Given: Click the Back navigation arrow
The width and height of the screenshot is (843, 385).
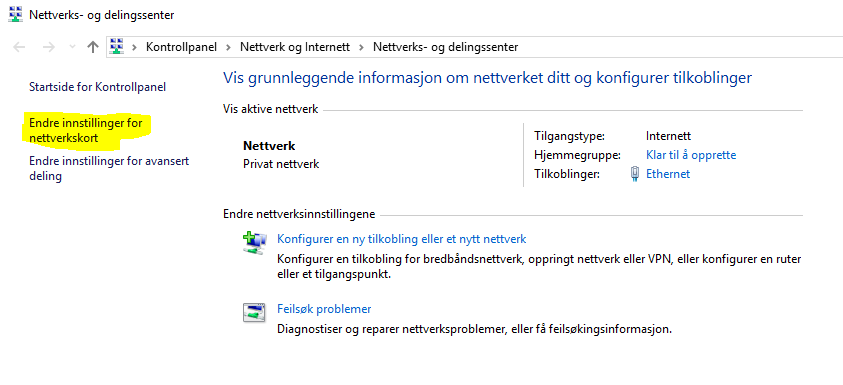Looking at the screenshot, I should tap(19, 47).
